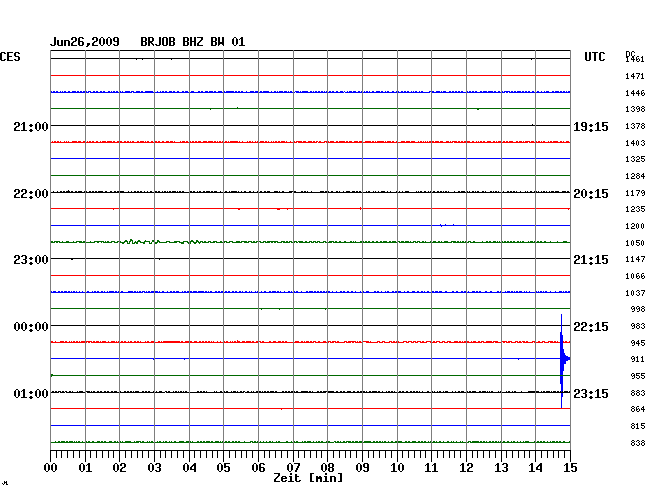The height and width of the screenshot is (494, 650).
Task: Click the 05 minute axis label
Action: tap(223, 468)
